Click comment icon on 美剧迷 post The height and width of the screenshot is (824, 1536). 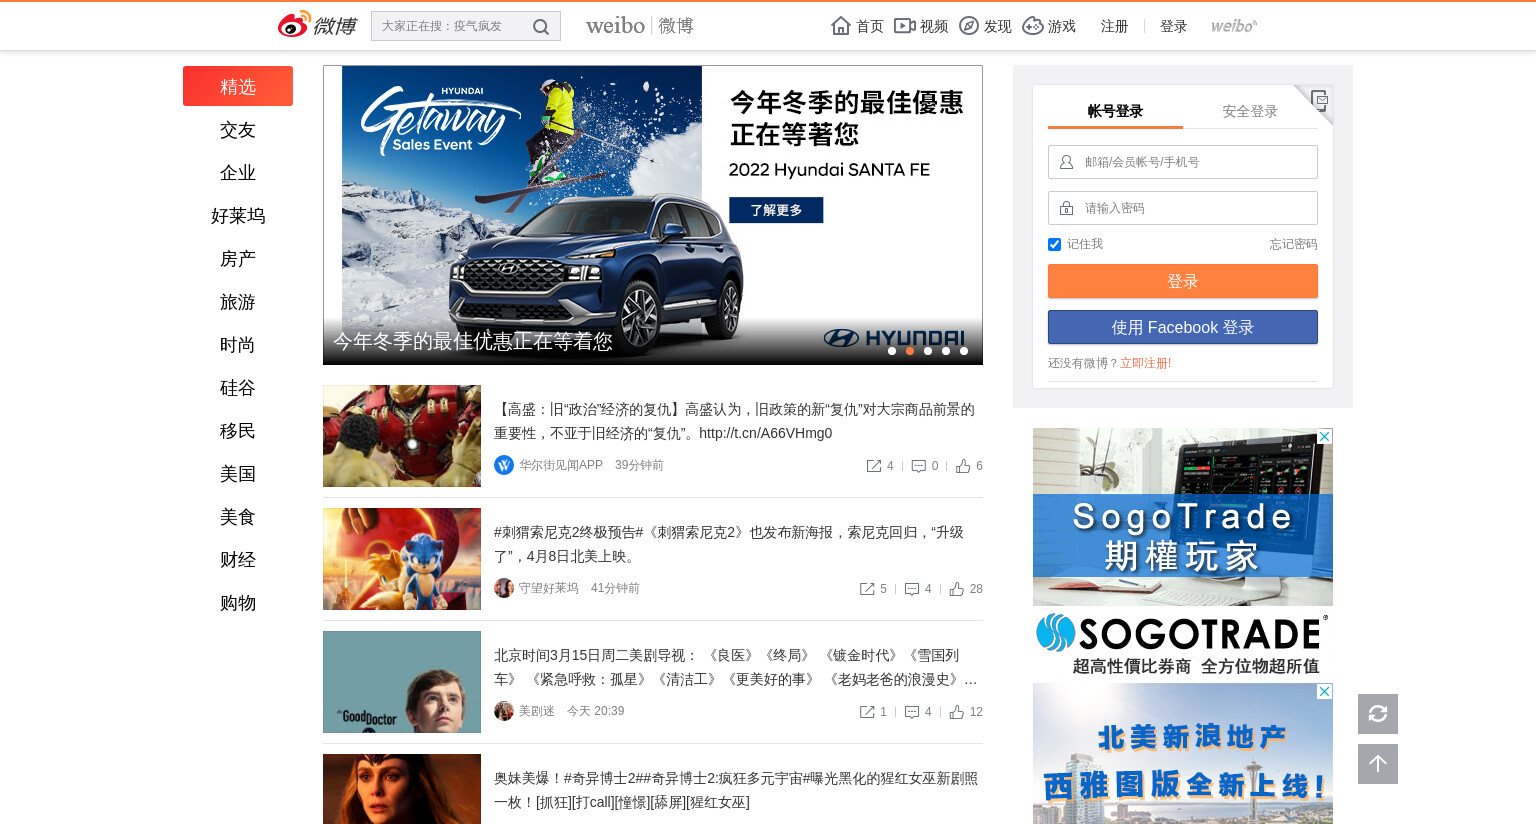coord(912,712)
